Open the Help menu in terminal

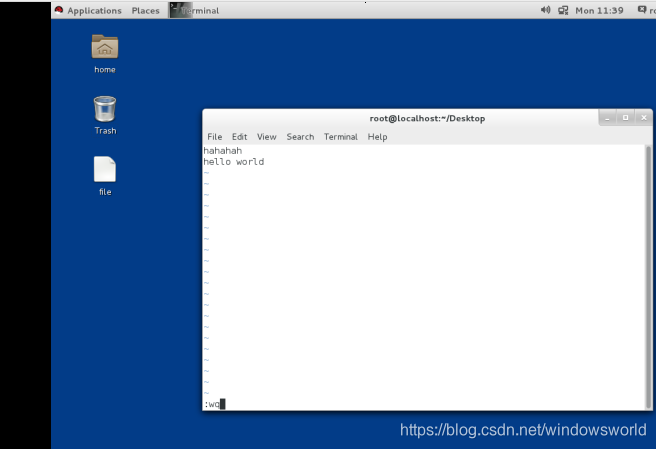point(377,137)
